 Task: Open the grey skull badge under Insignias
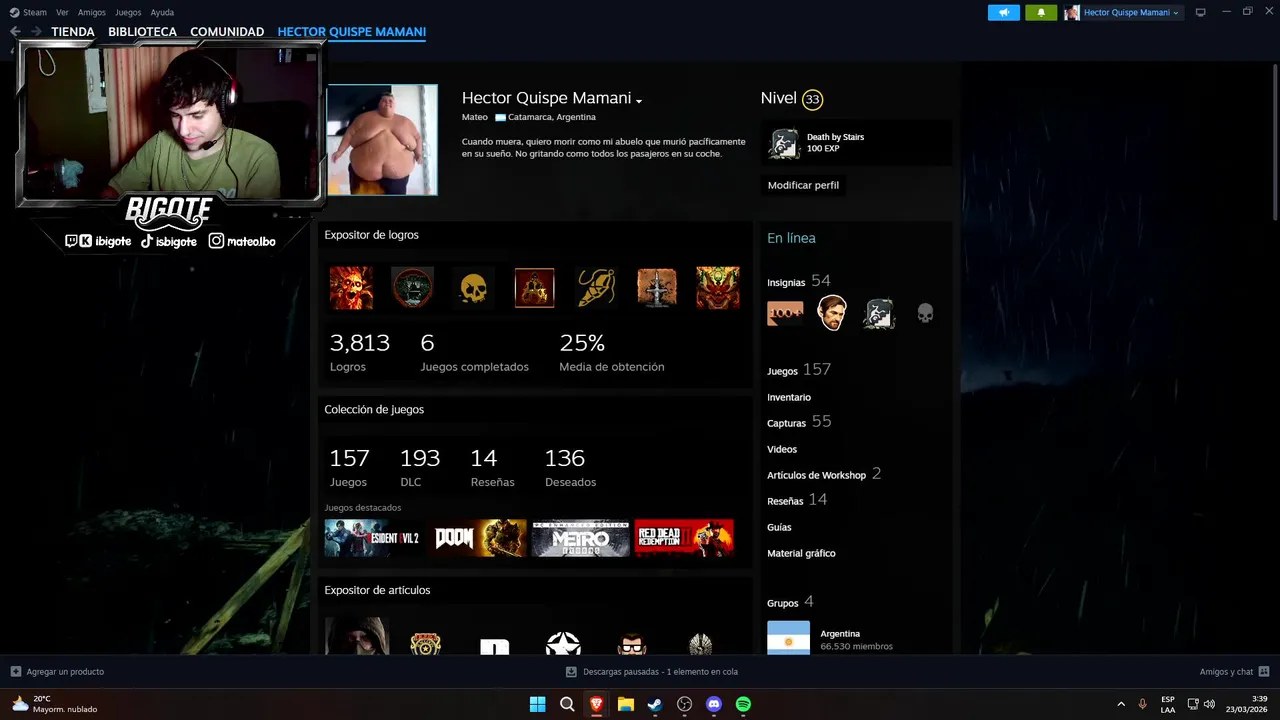925,314
